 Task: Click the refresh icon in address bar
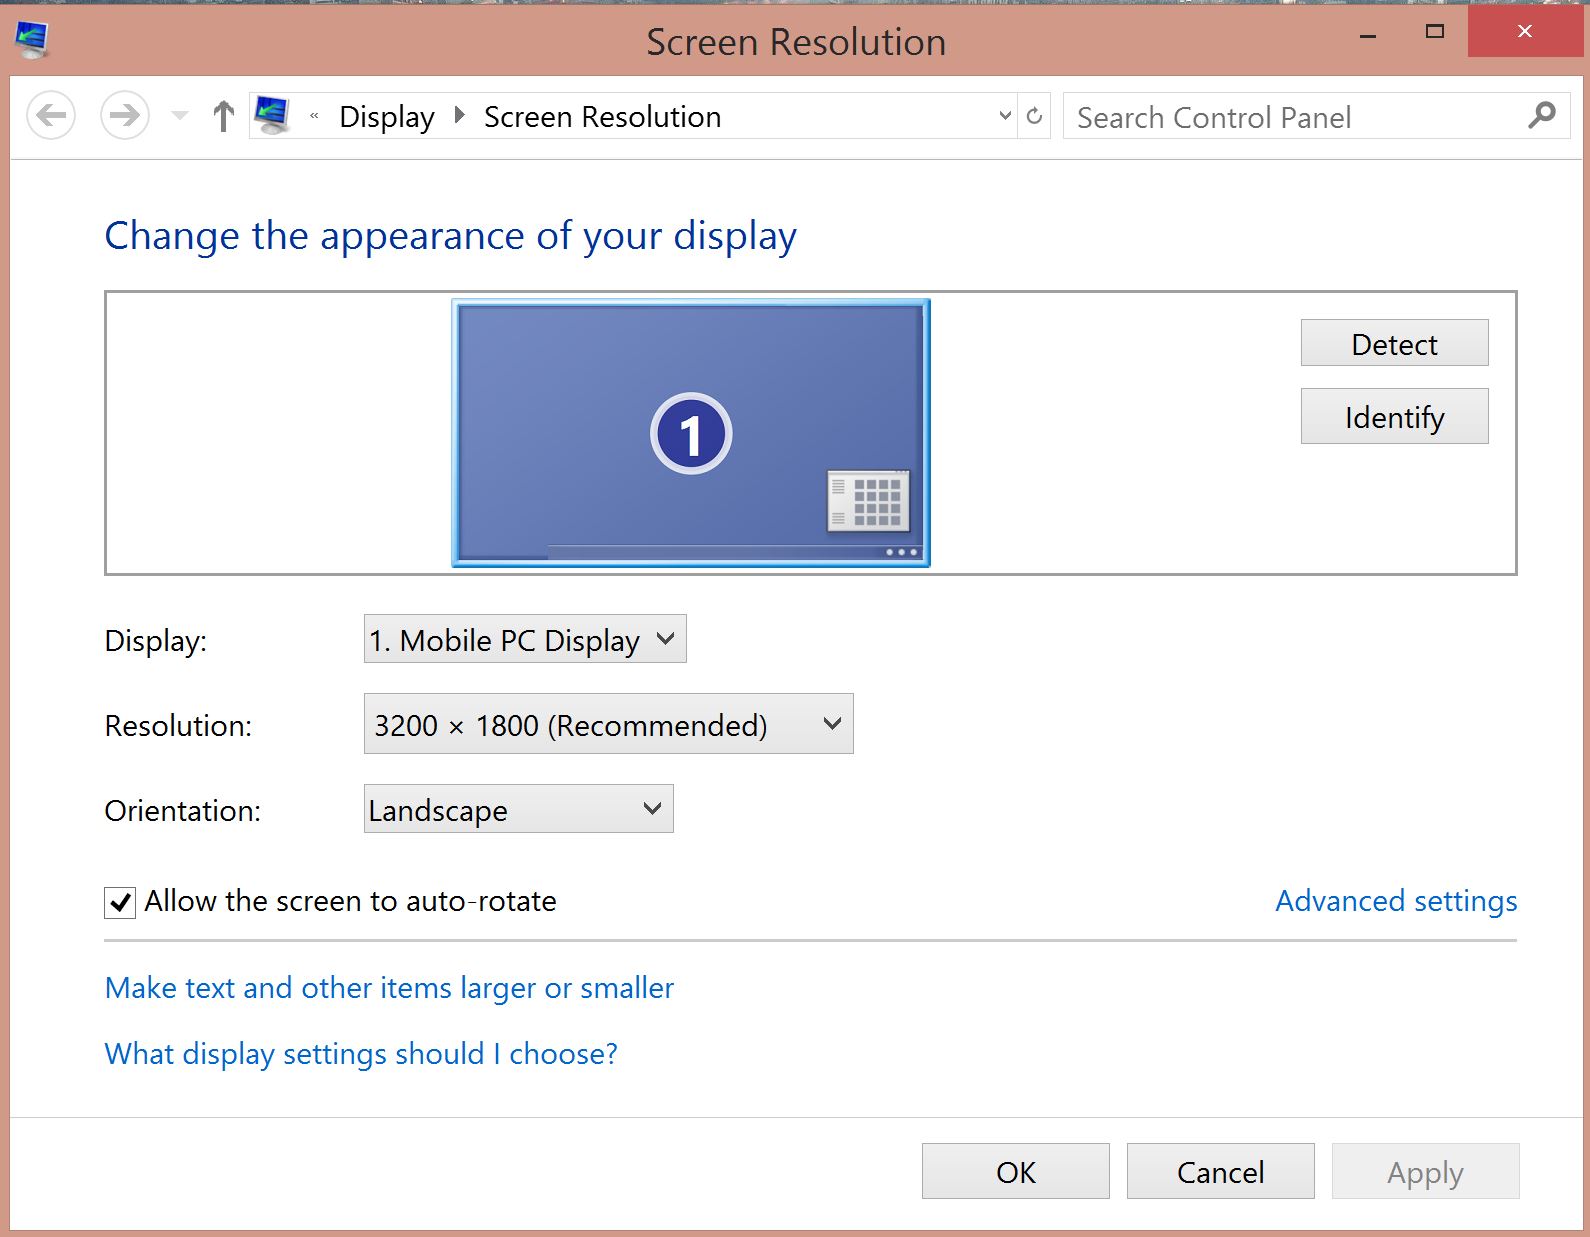click(1034, 116)
